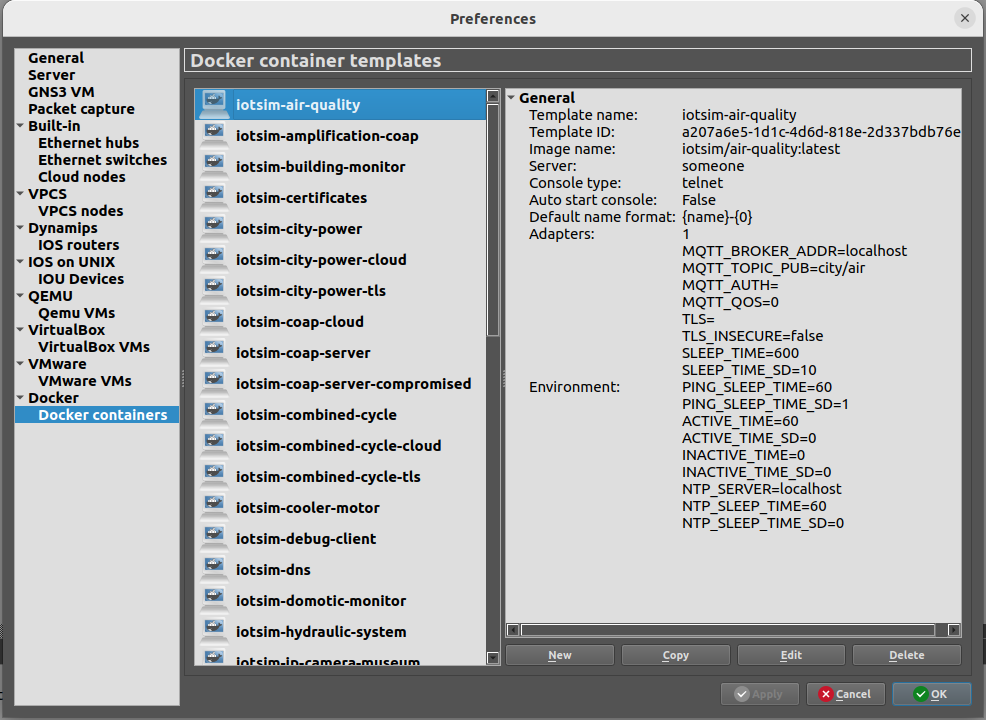Click the docker icon beside iotsim-city-power-tls
Screen dimensions: 986x720
(214, 291)
